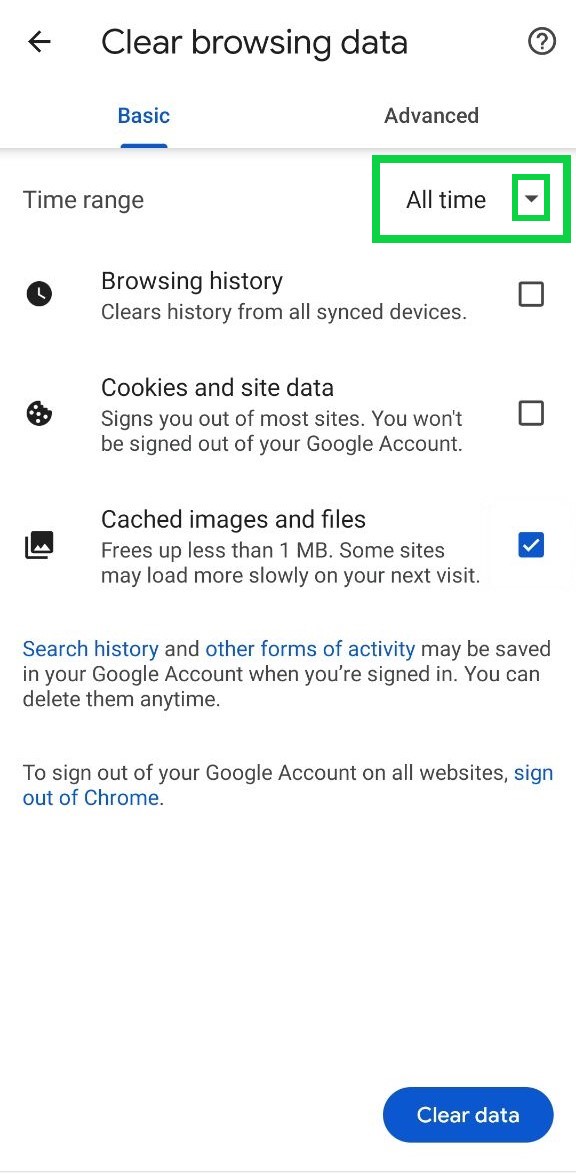The image size is (576, 1174).
Task: Tap the Cached images and files title
Action: pos(233,520)
